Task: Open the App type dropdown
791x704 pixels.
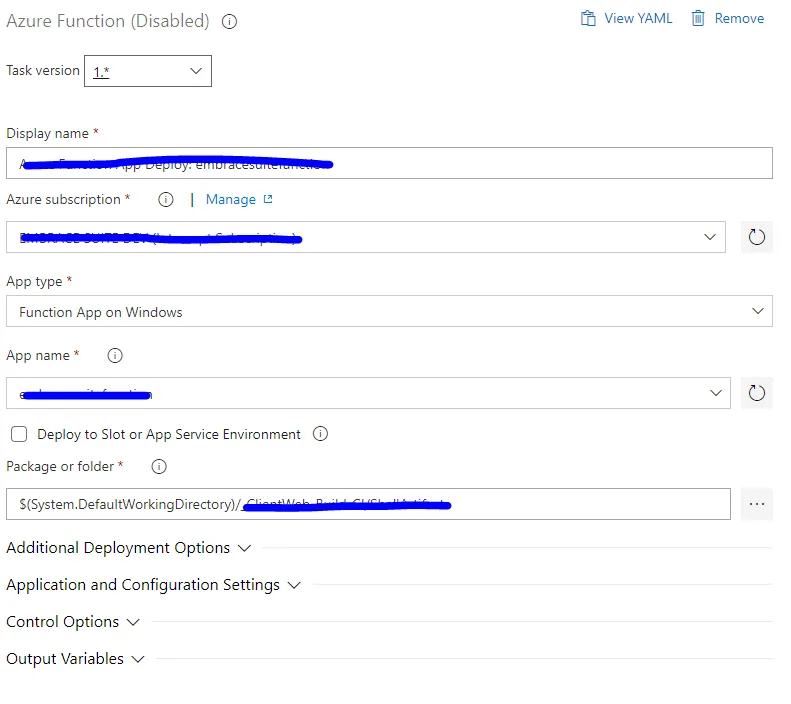Action: (x=389, y=312)
